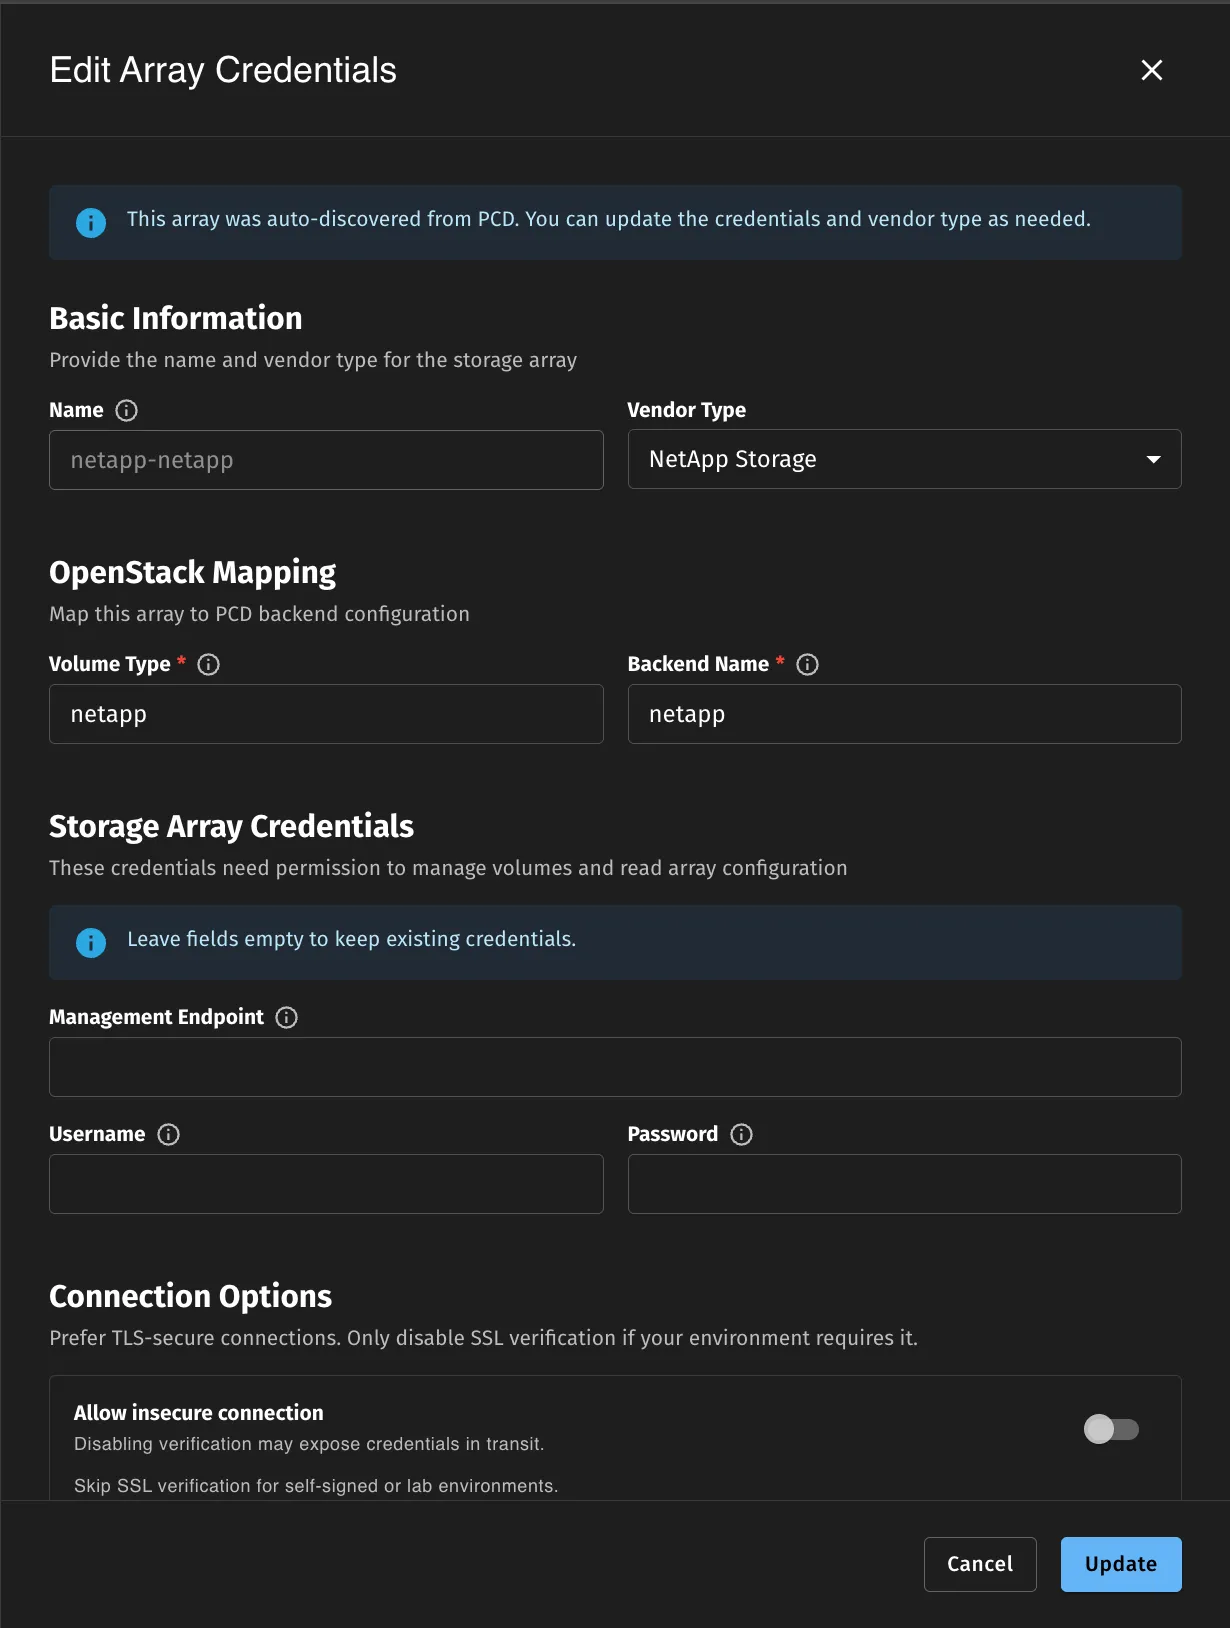Focus the Username input field
Viewport: 1230px width, 1628px height.
coord(326,1184)
